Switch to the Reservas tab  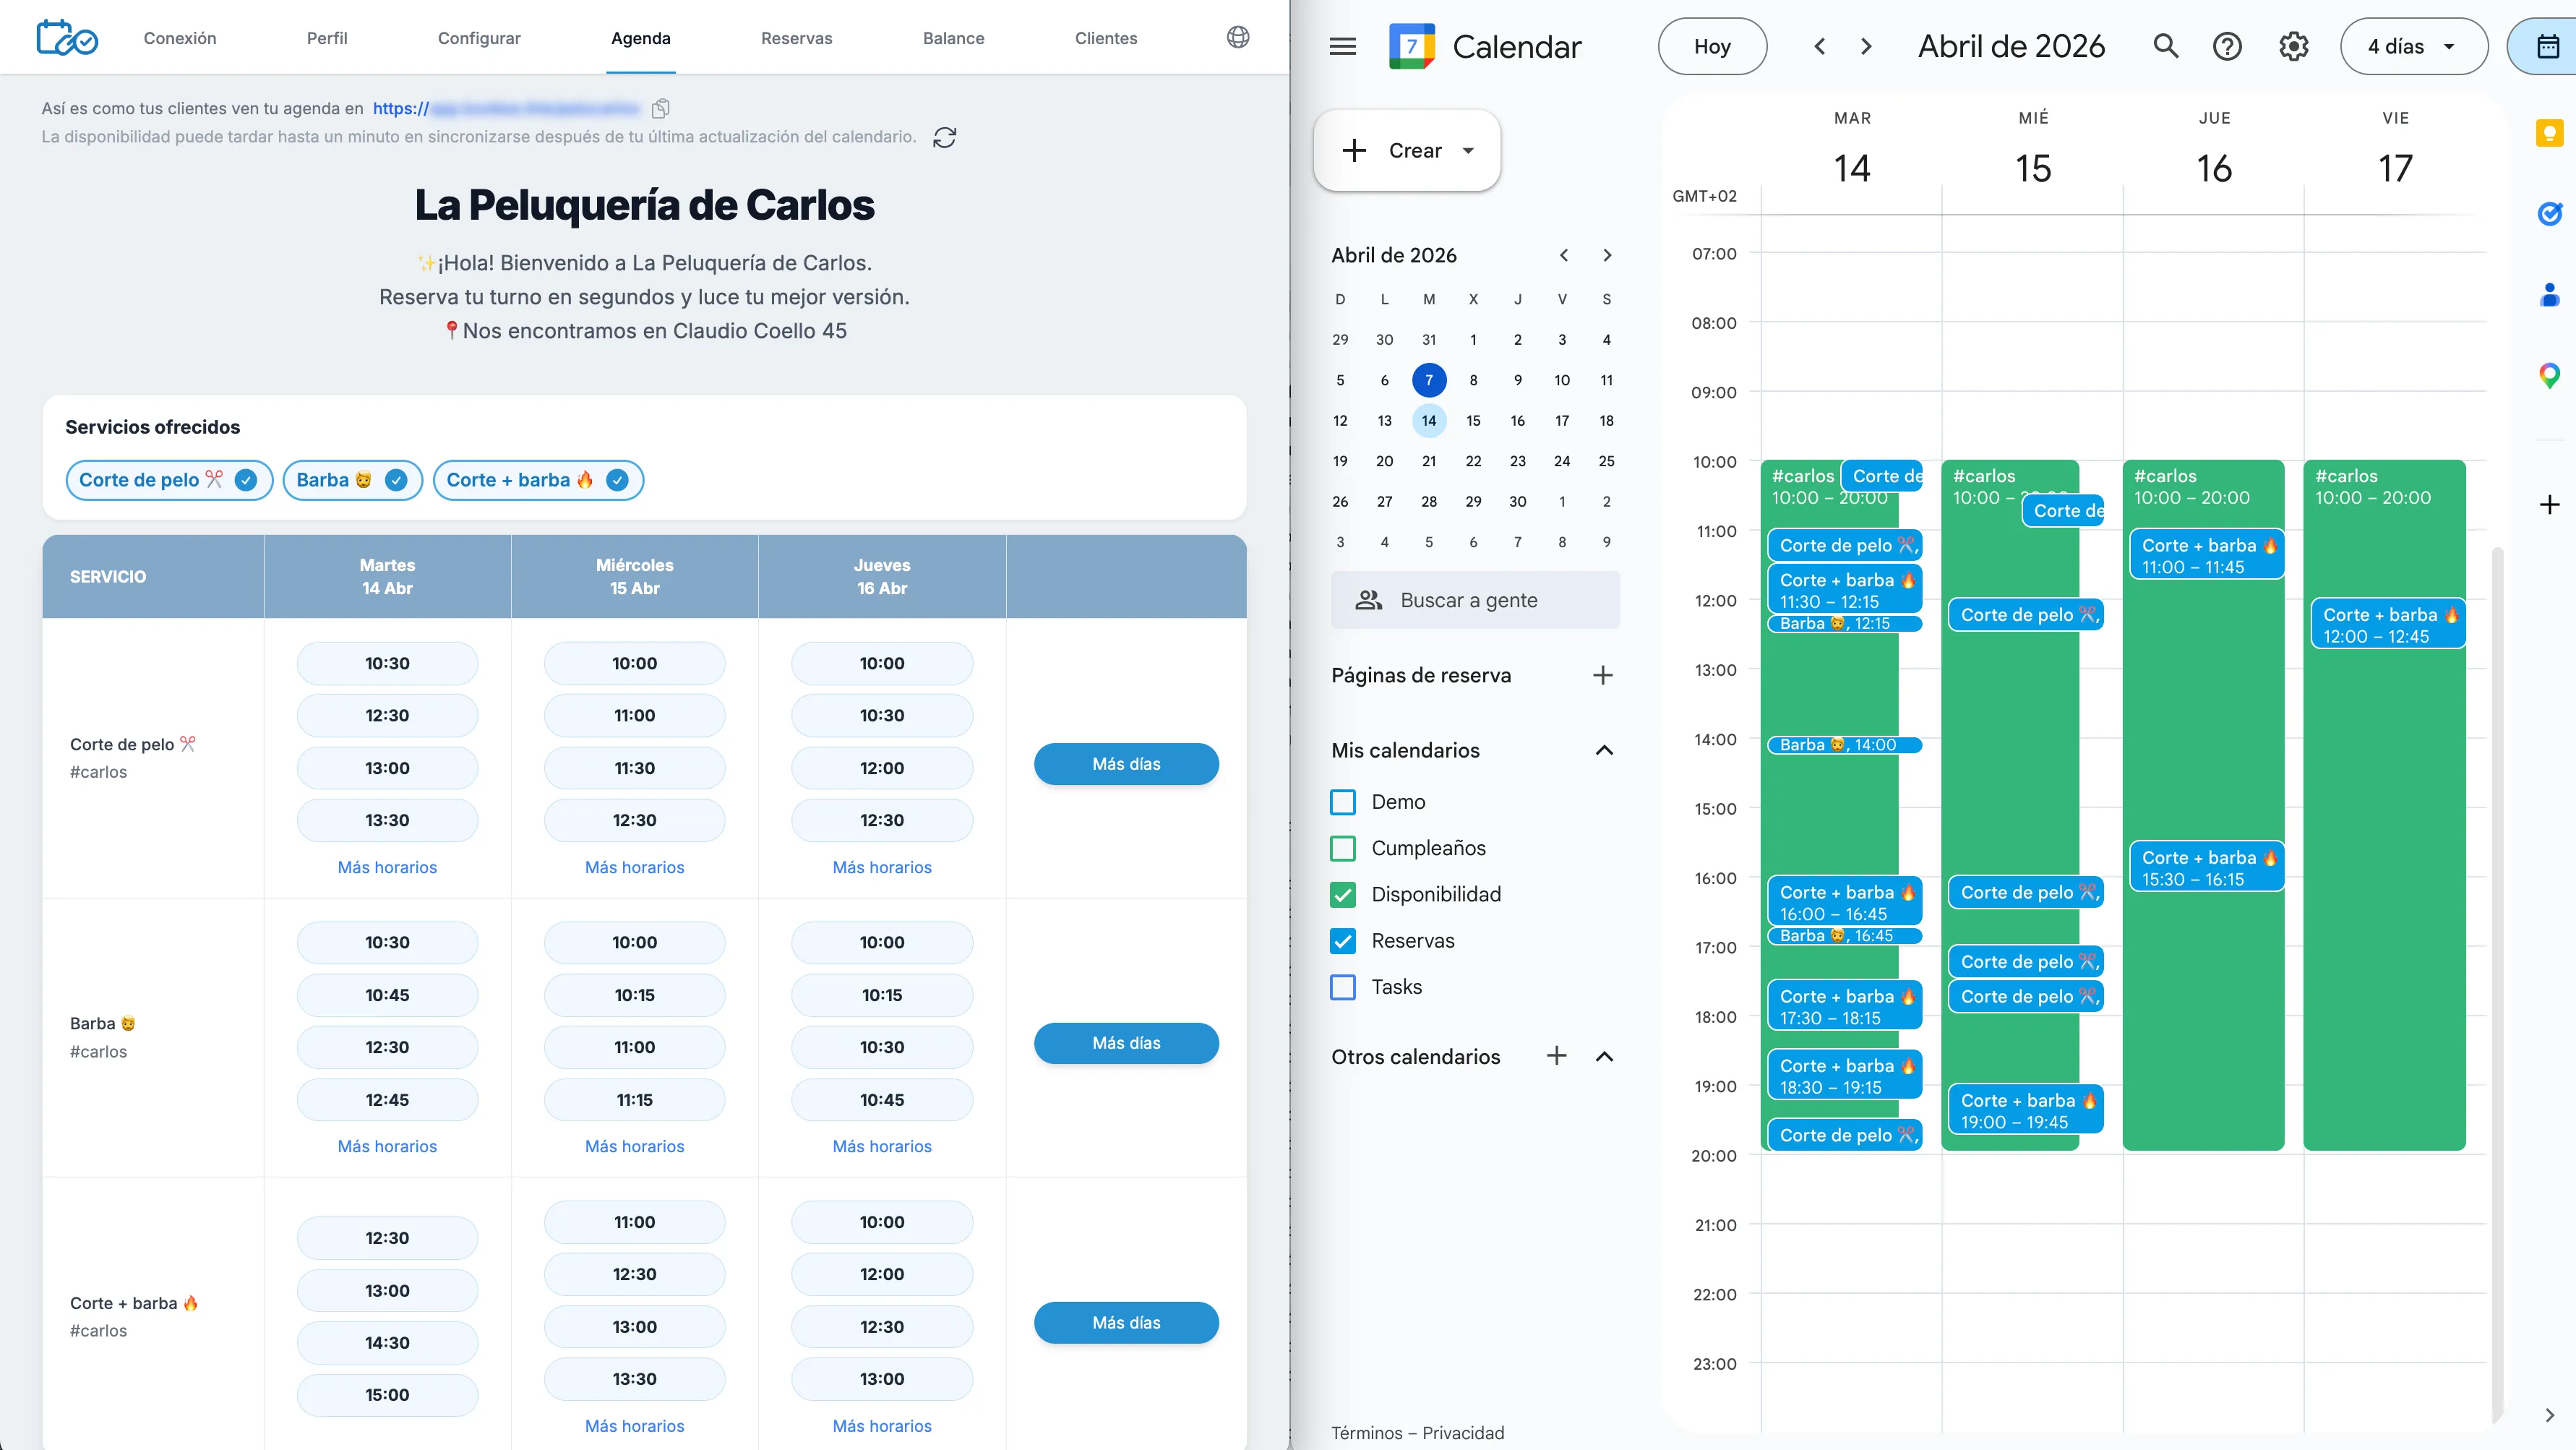pyautogui.click(x=796, y=38)
